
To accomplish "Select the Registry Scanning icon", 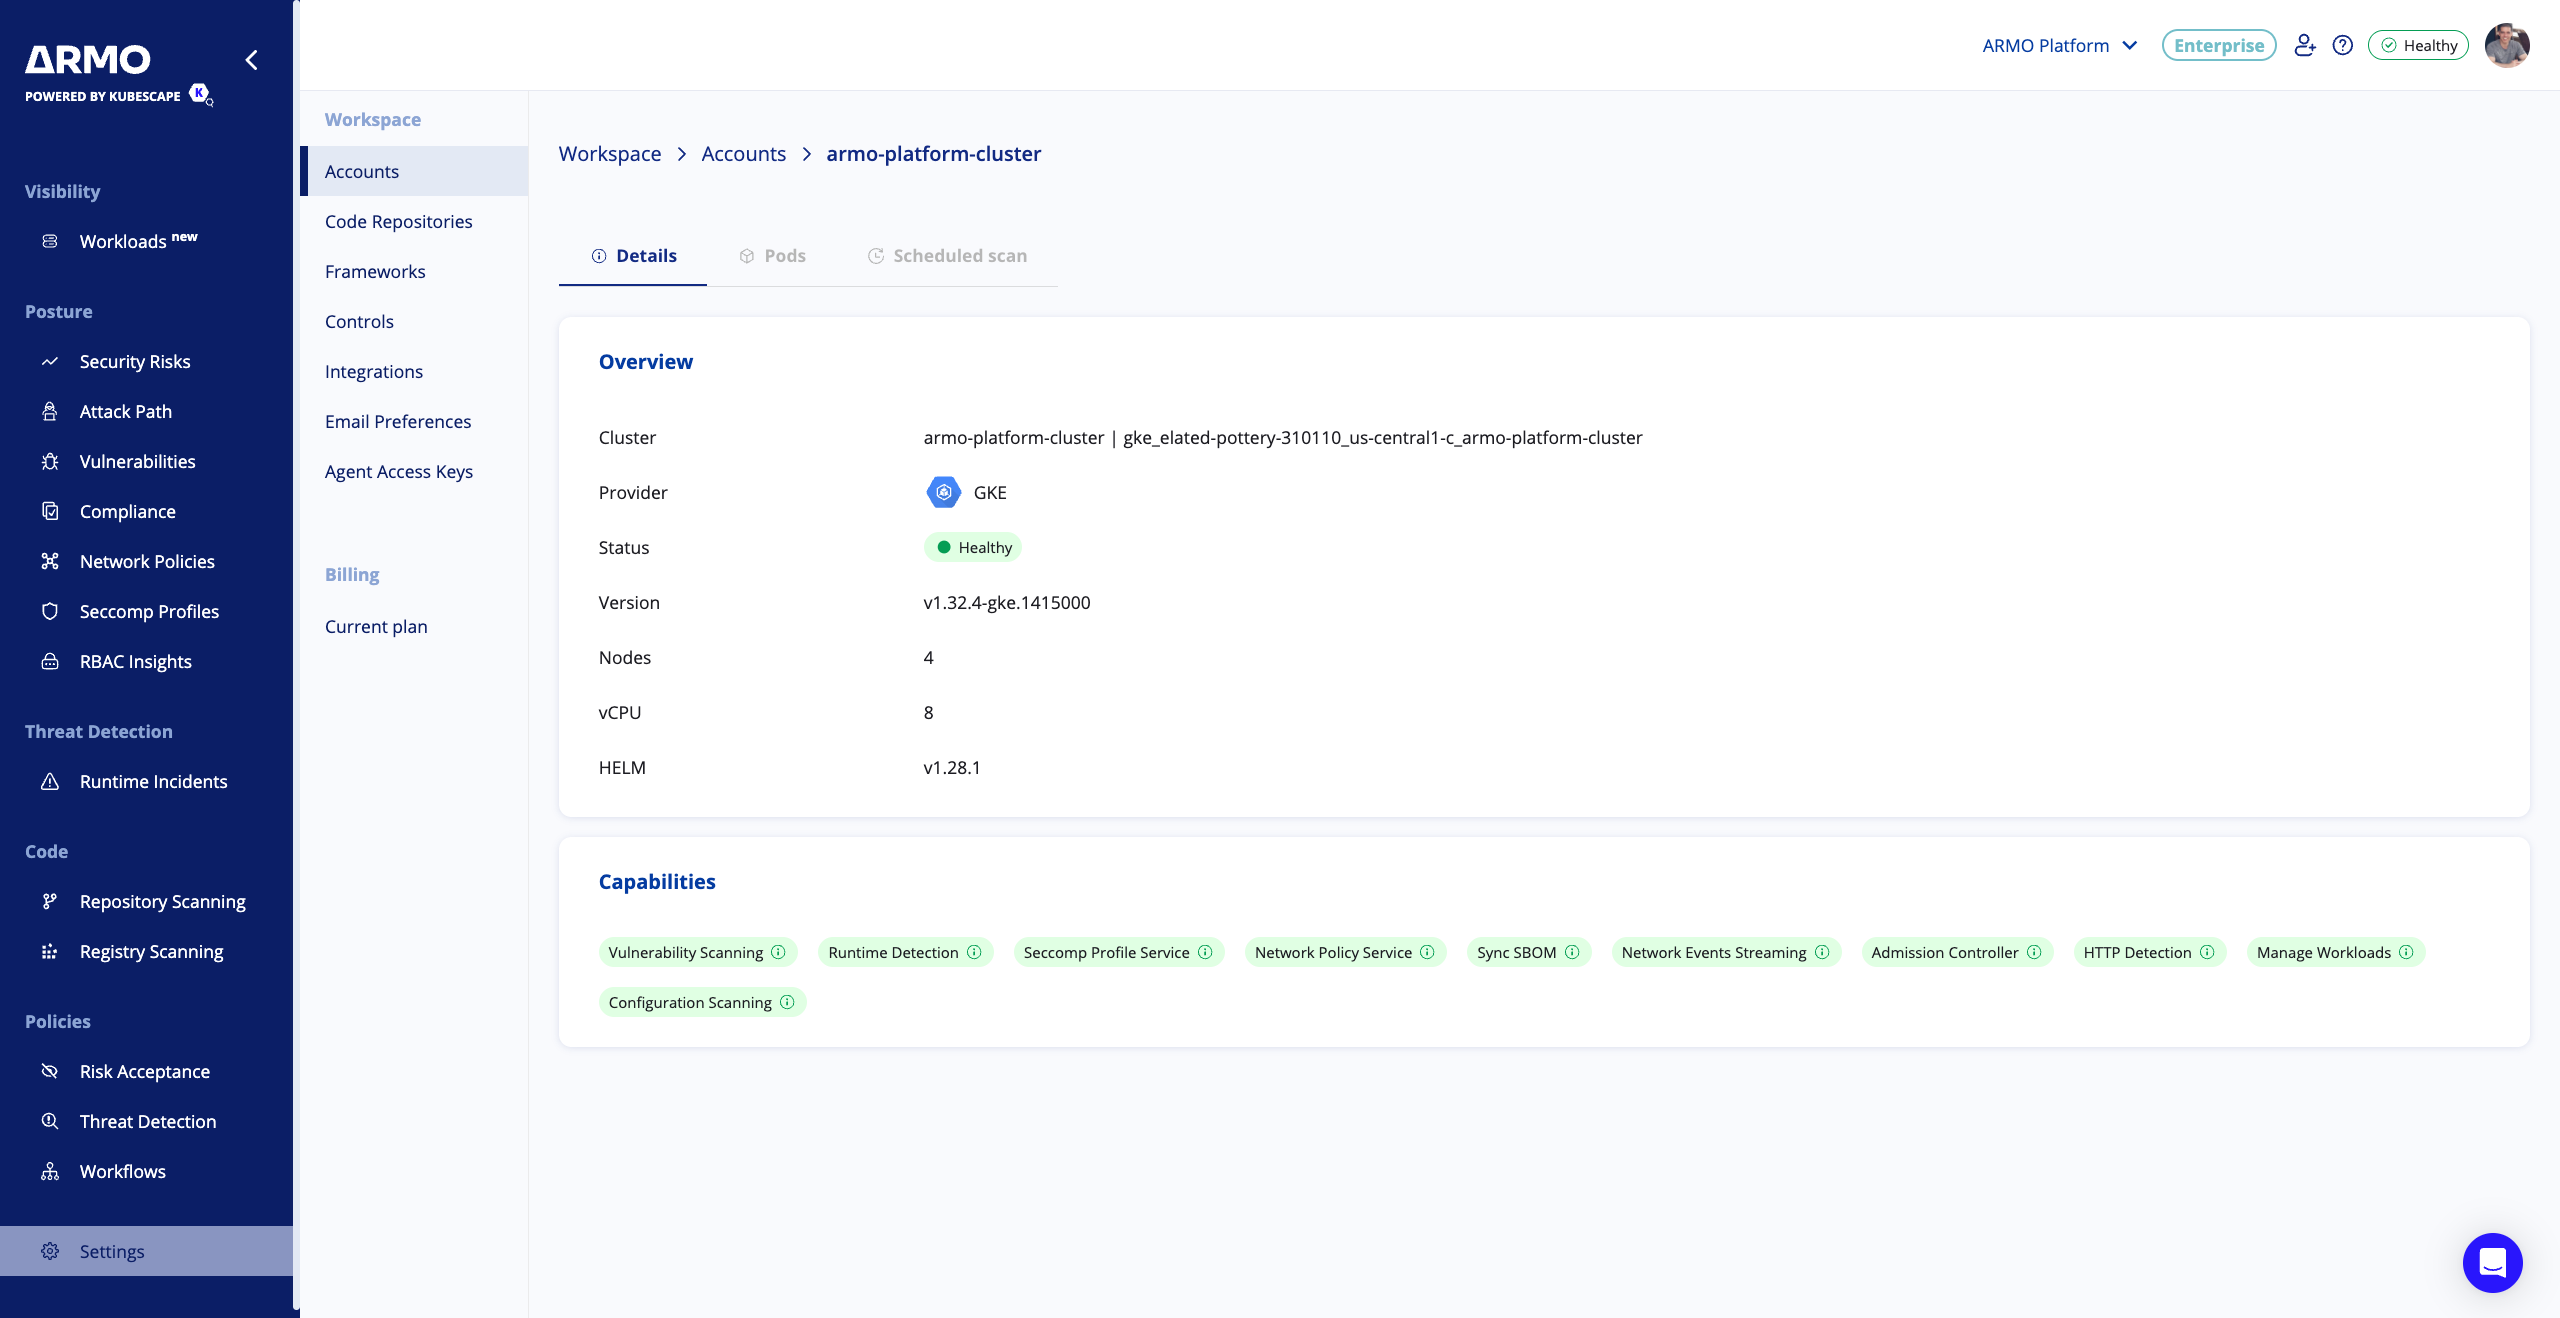I will (50, 951).
